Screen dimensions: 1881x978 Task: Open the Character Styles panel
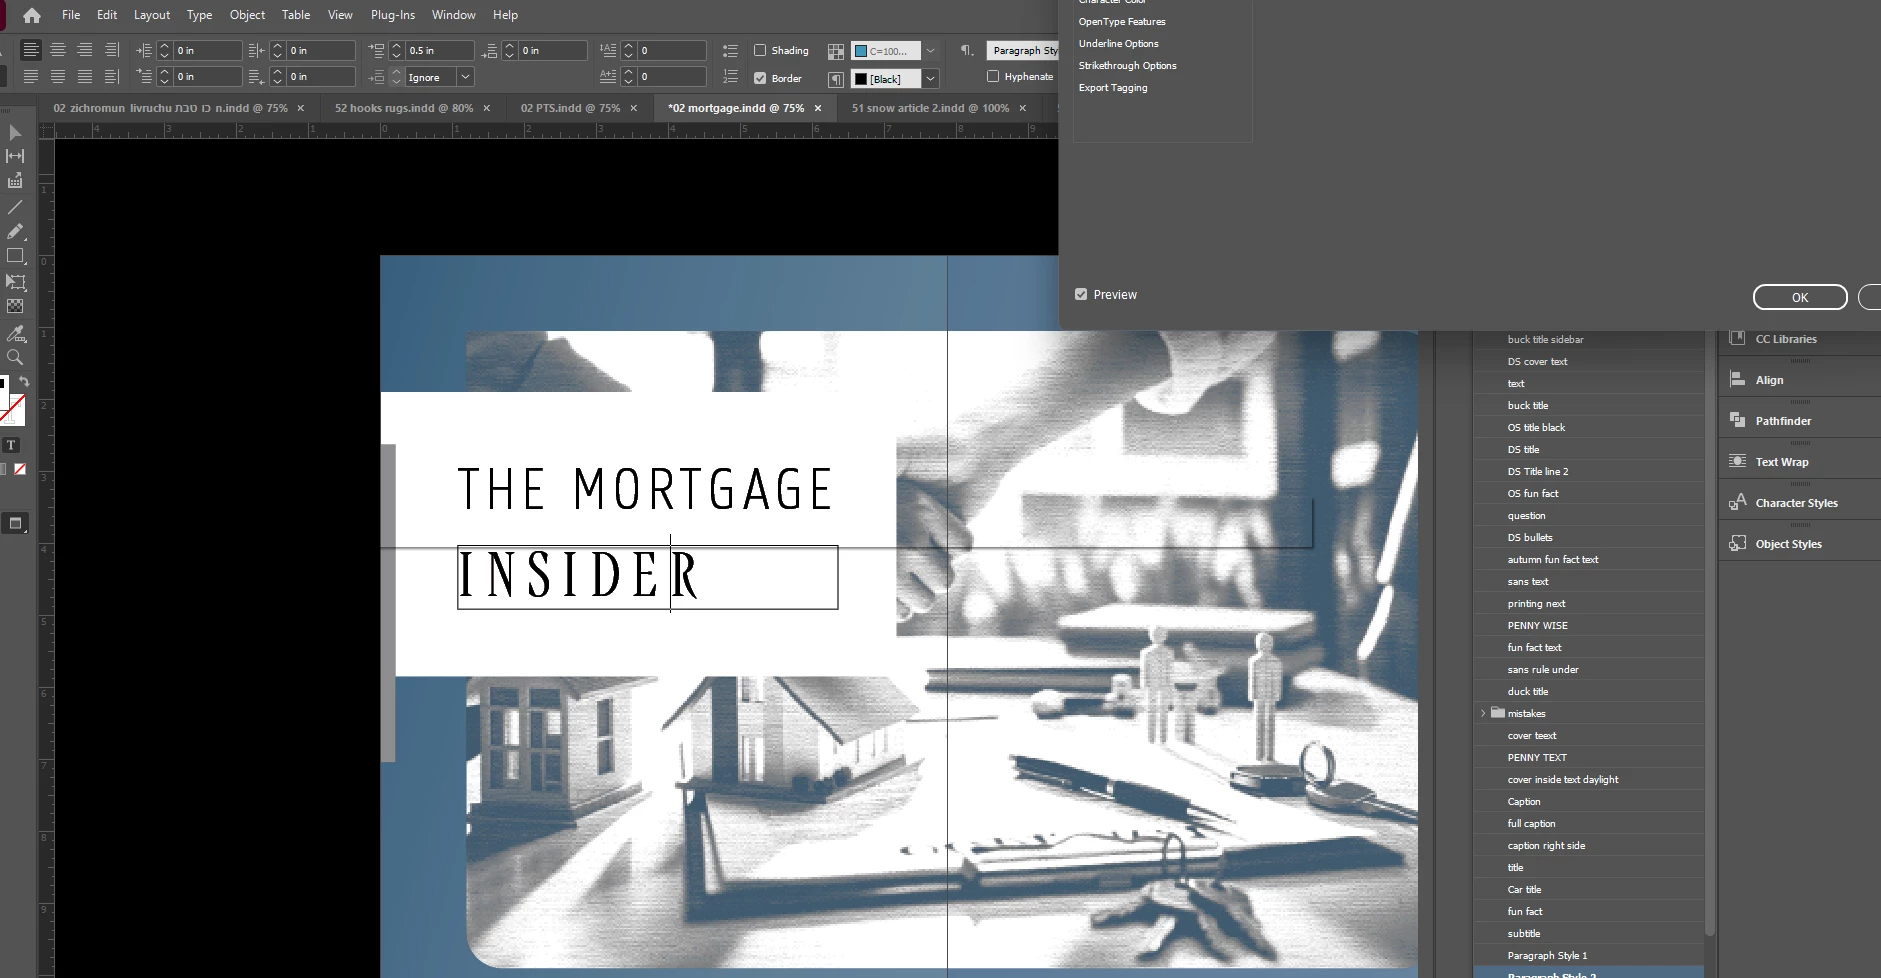tap(1796, 503)
